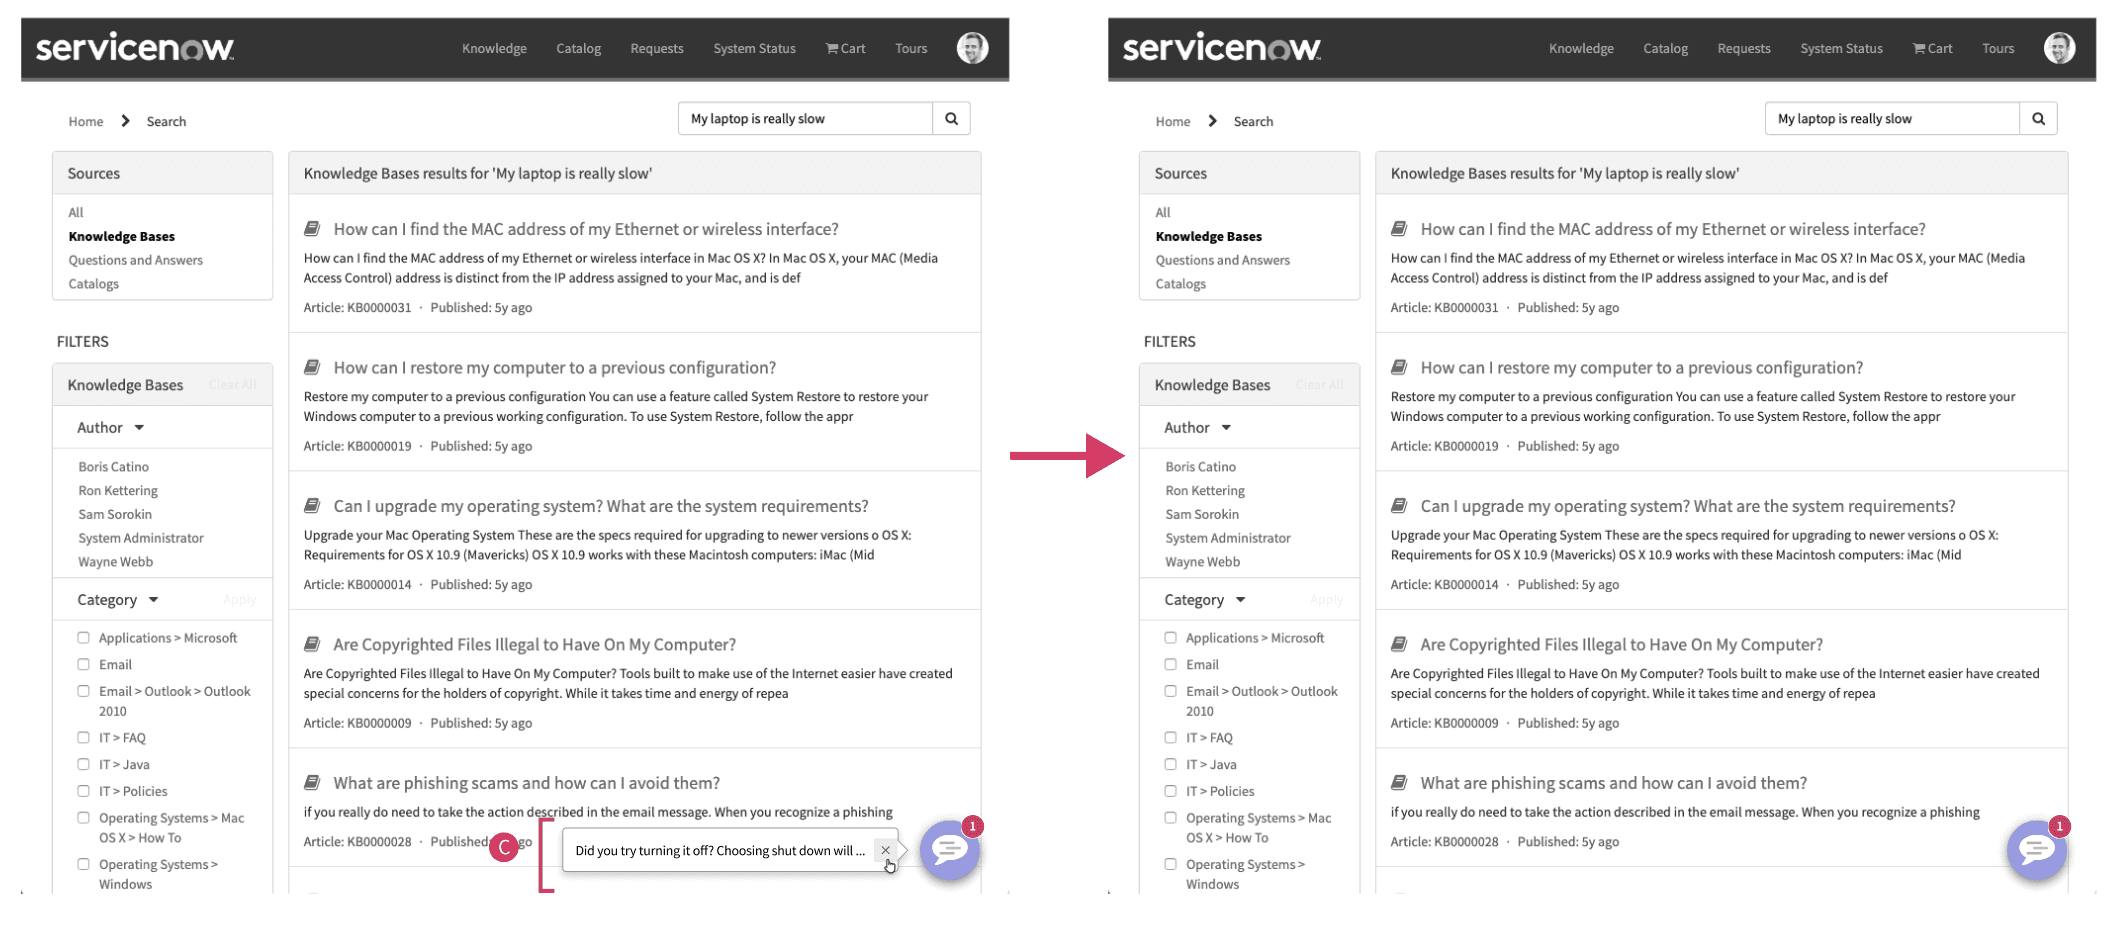The width and height of the screenshot is (2122, 940).
Task: Click the breadcrumb chevron after Home, left screenshot
Action: point(125,121)
